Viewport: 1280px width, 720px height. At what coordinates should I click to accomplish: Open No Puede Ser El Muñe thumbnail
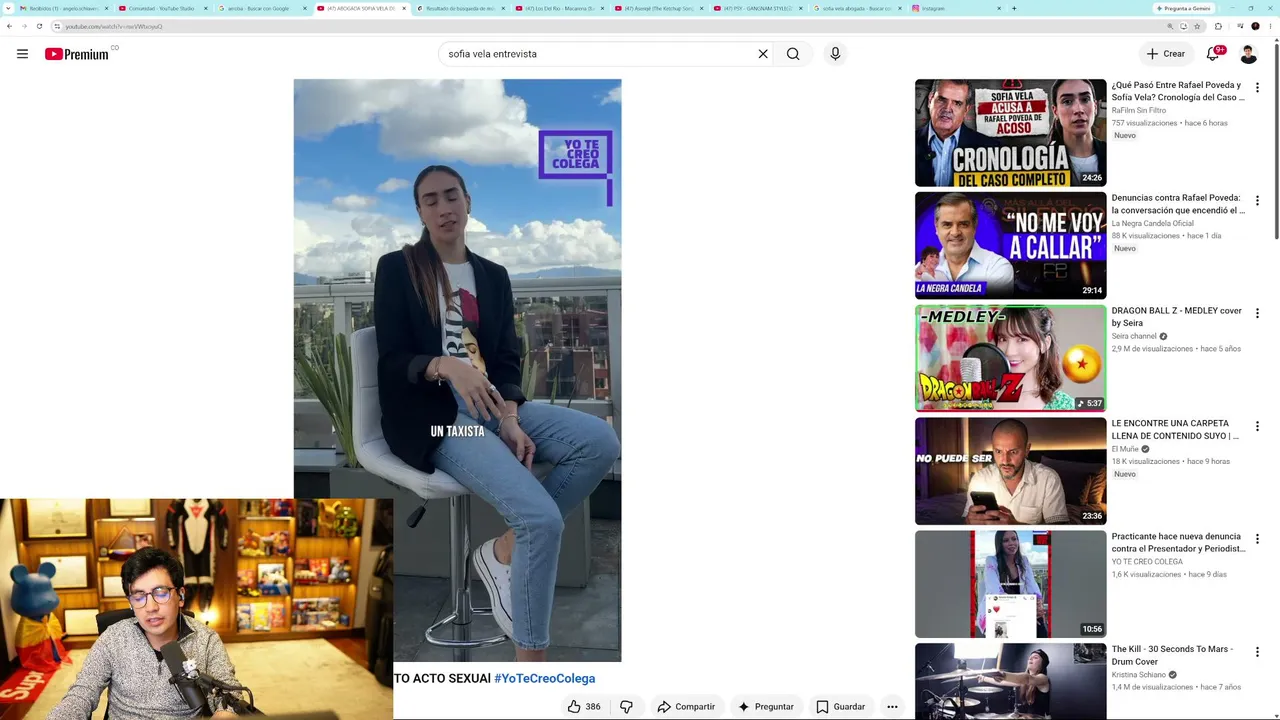click(x=1010, y=471)
